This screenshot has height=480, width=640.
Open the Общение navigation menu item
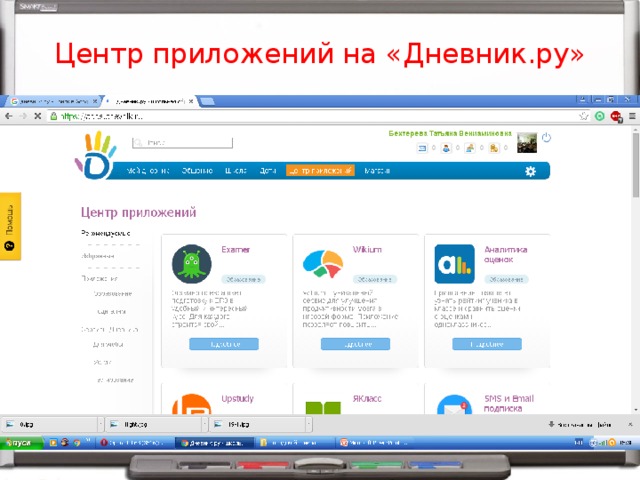(197, 171)
